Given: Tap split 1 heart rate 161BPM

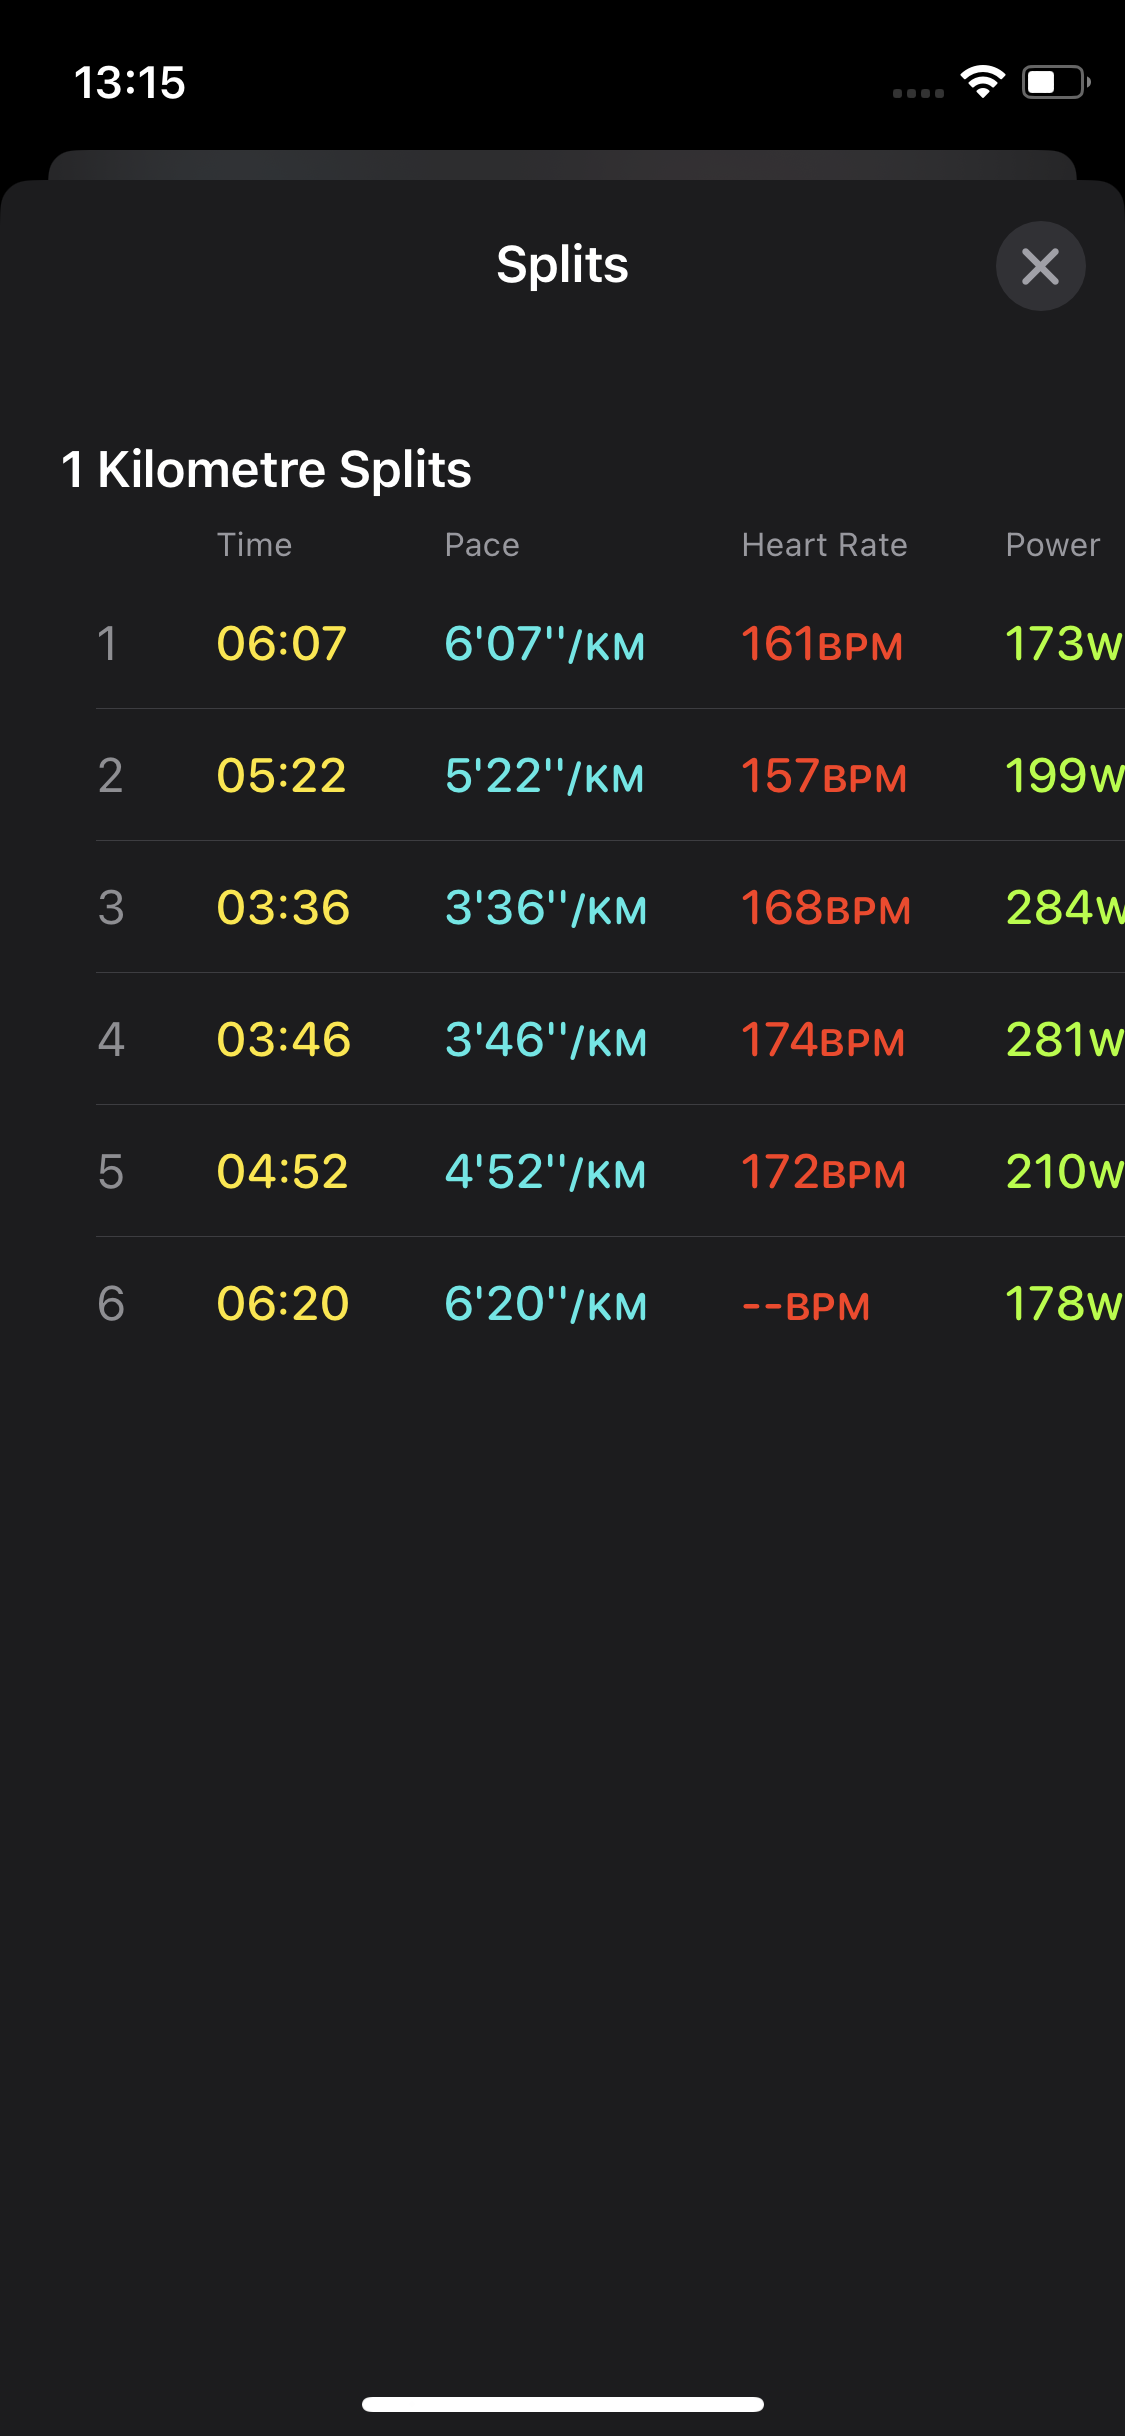Looking at the screenshot, I should [x=822, y=644].
